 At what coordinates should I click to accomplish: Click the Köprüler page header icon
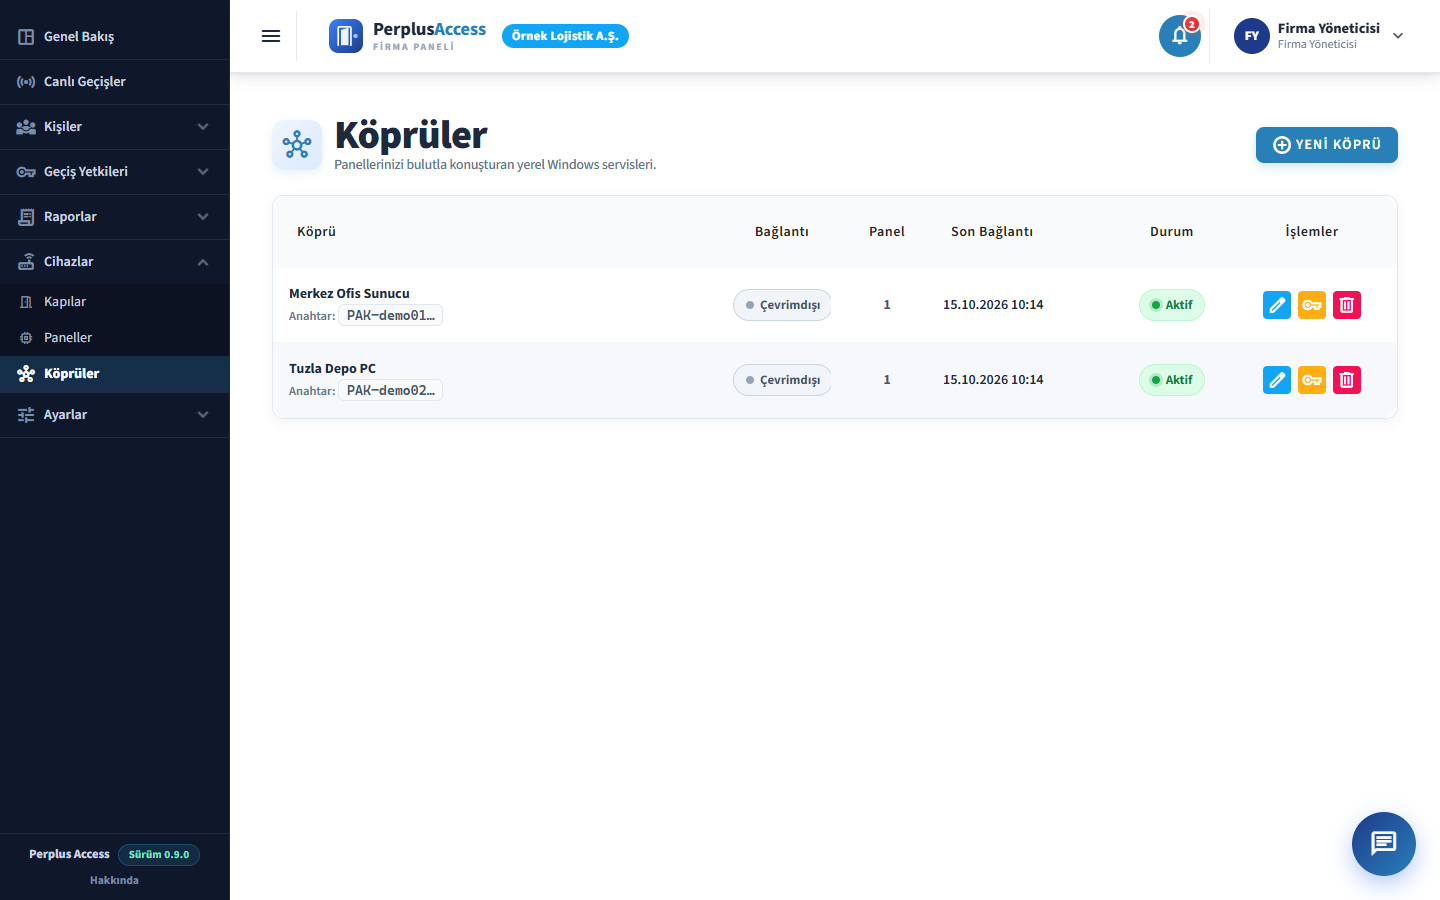[x=297, y=145]
